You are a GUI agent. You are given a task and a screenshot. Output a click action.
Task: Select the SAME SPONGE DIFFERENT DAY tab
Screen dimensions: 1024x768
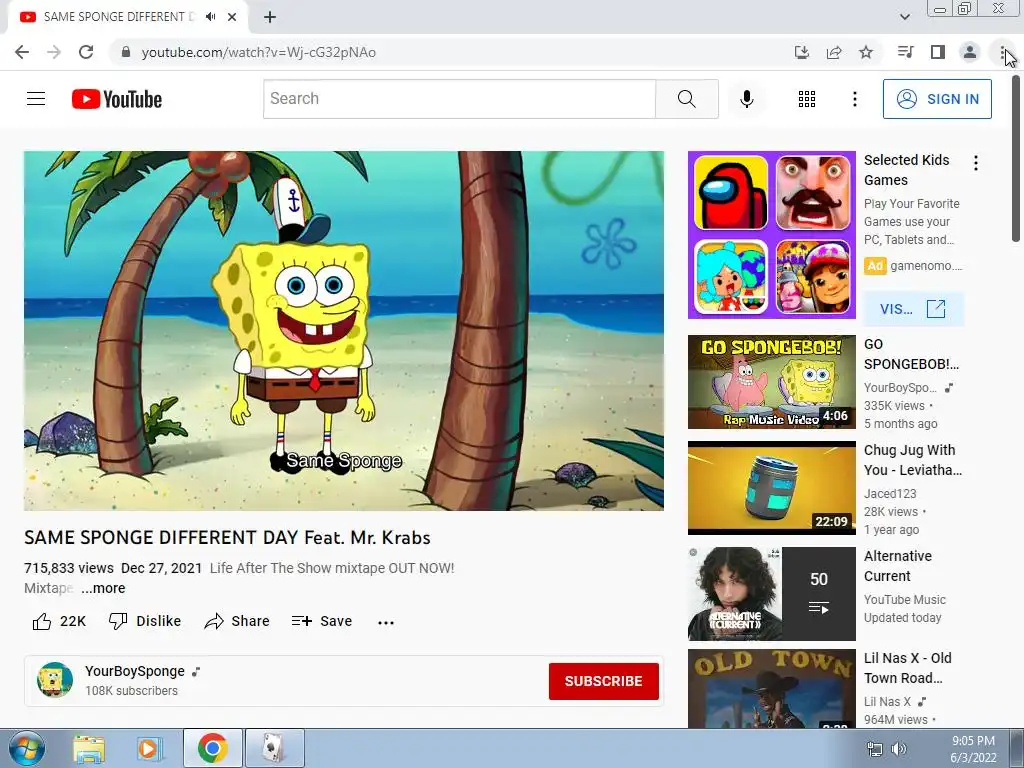120,17
